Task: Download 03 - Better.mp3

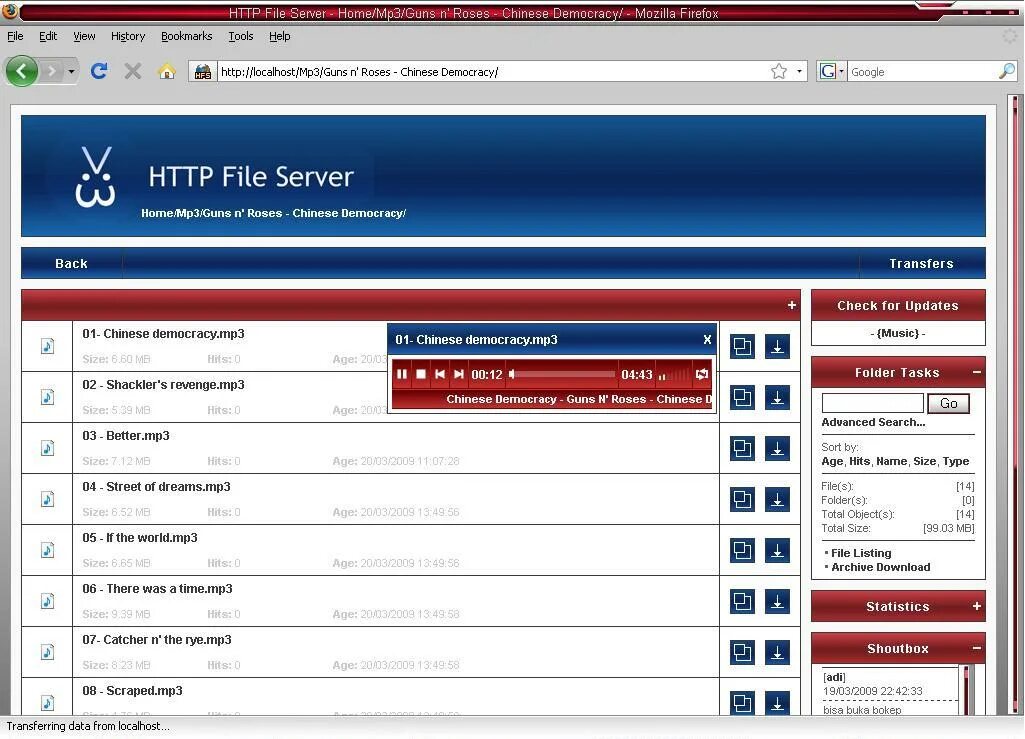Action: 777,449
